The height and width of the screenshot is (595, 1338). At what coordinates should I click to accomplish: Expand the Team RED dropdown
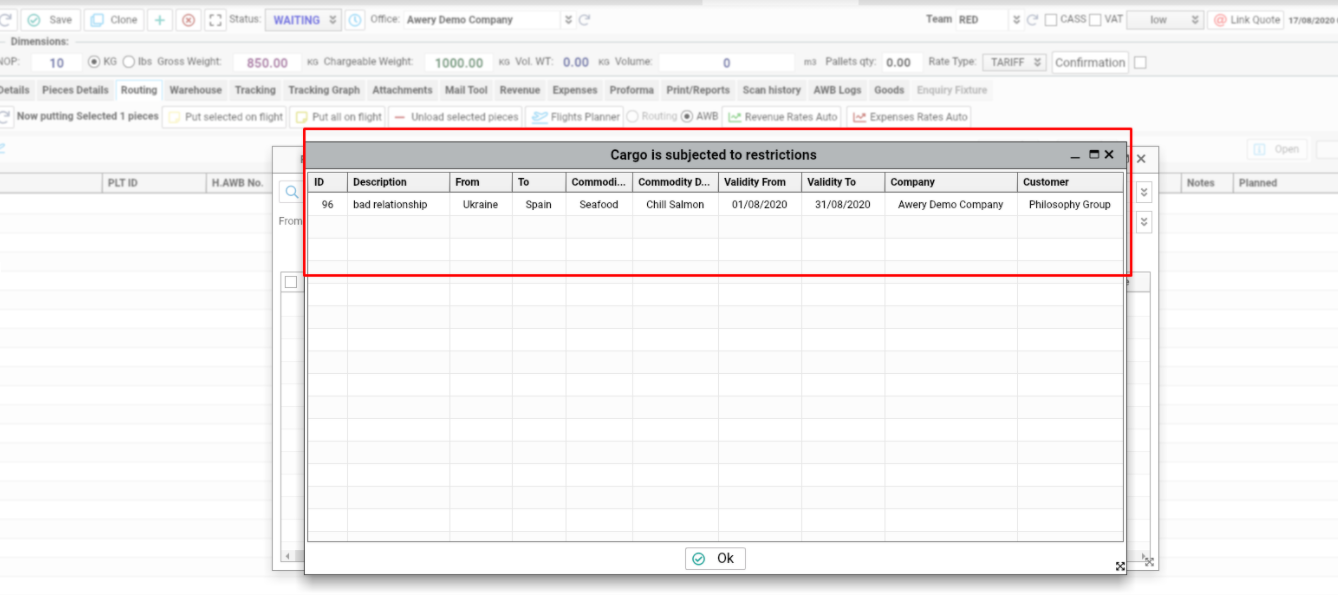(x=1016, y=20)
